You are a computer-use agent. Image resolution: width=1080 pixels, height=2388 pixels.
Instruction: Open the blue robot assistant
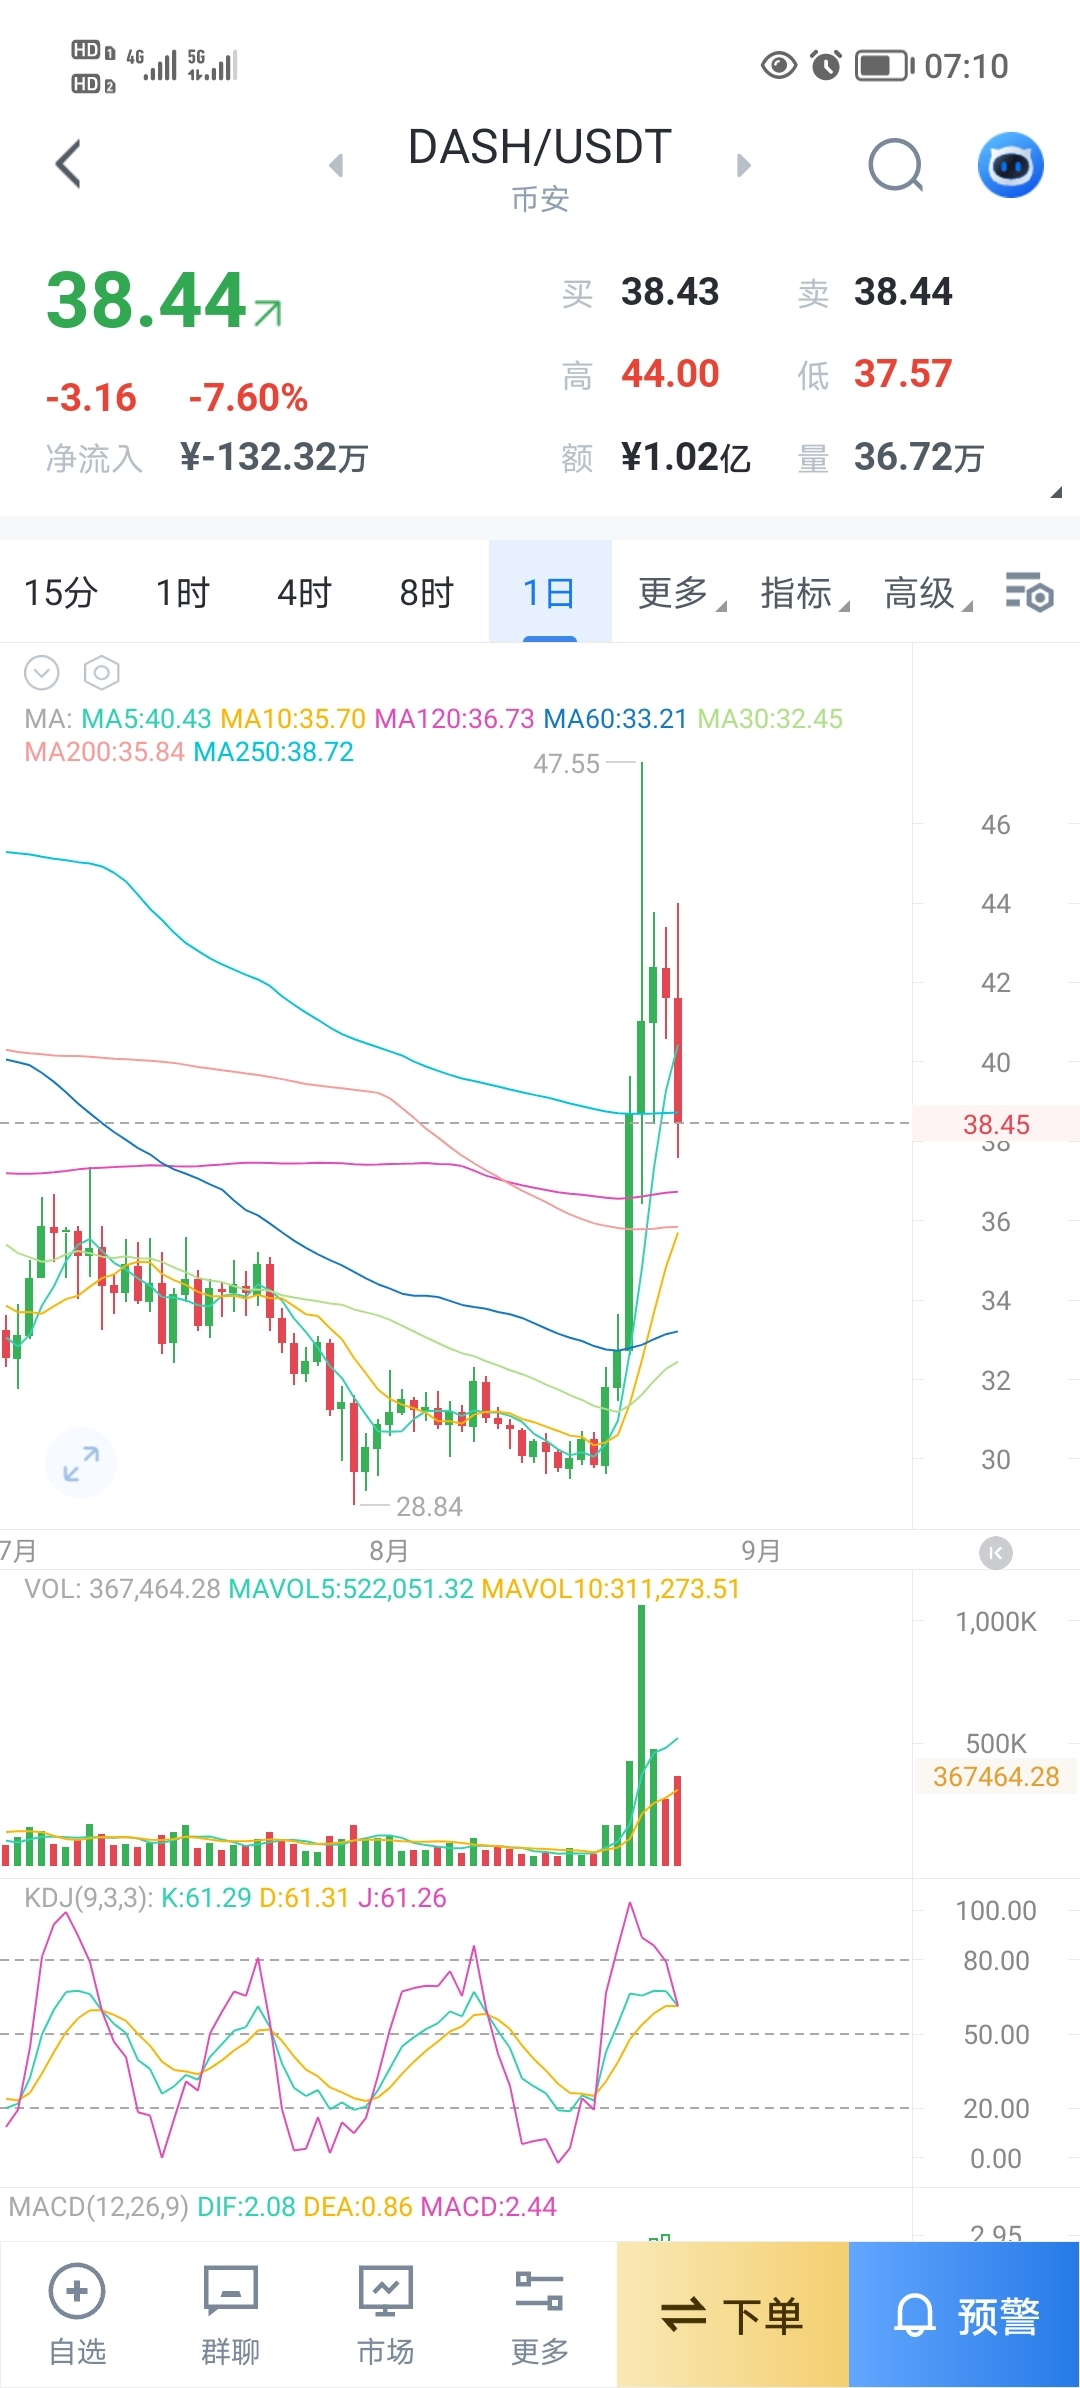click(x=1010, y=165)
